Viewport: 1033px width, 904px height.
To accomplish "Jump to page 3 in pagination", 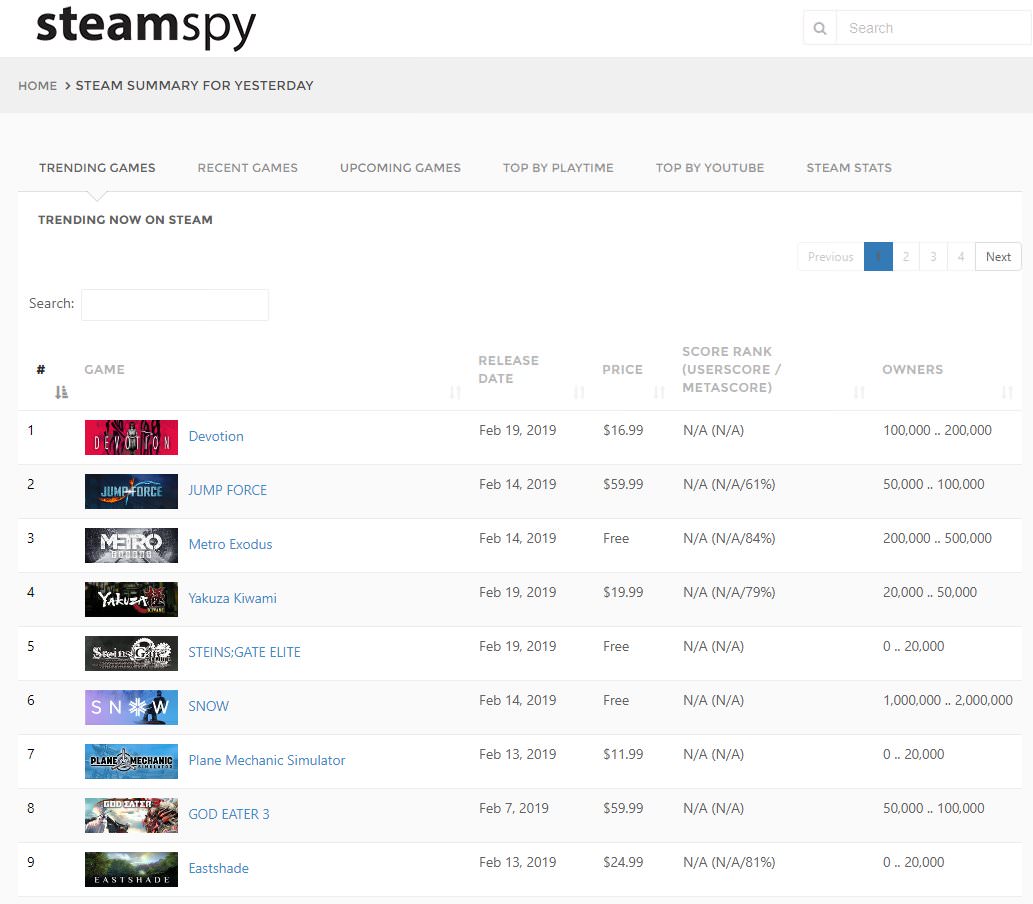I will [x=933, y=257].
